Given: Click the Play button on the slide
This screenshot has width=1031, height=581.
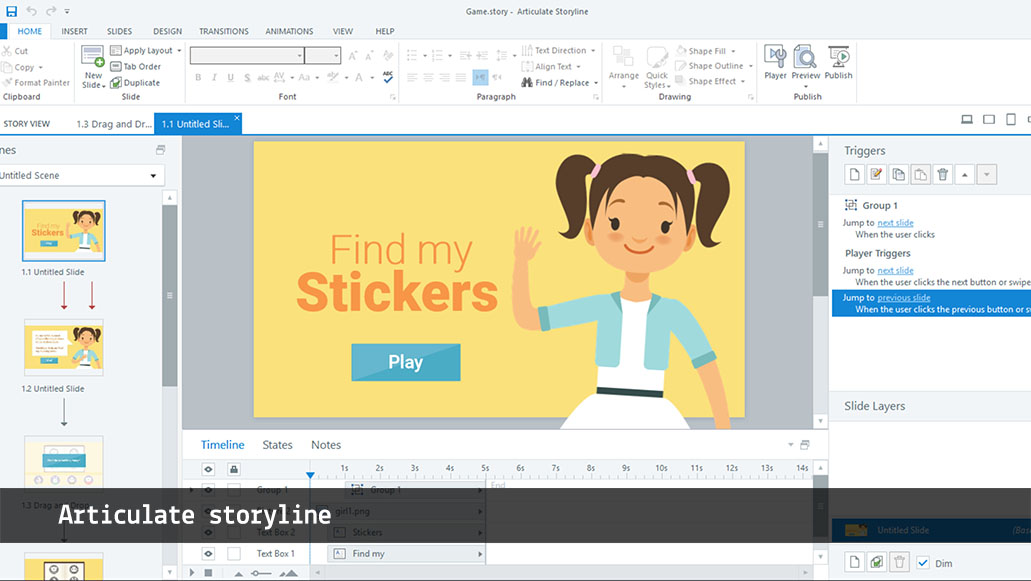Looking at the screenshot, I should point(405,362).
